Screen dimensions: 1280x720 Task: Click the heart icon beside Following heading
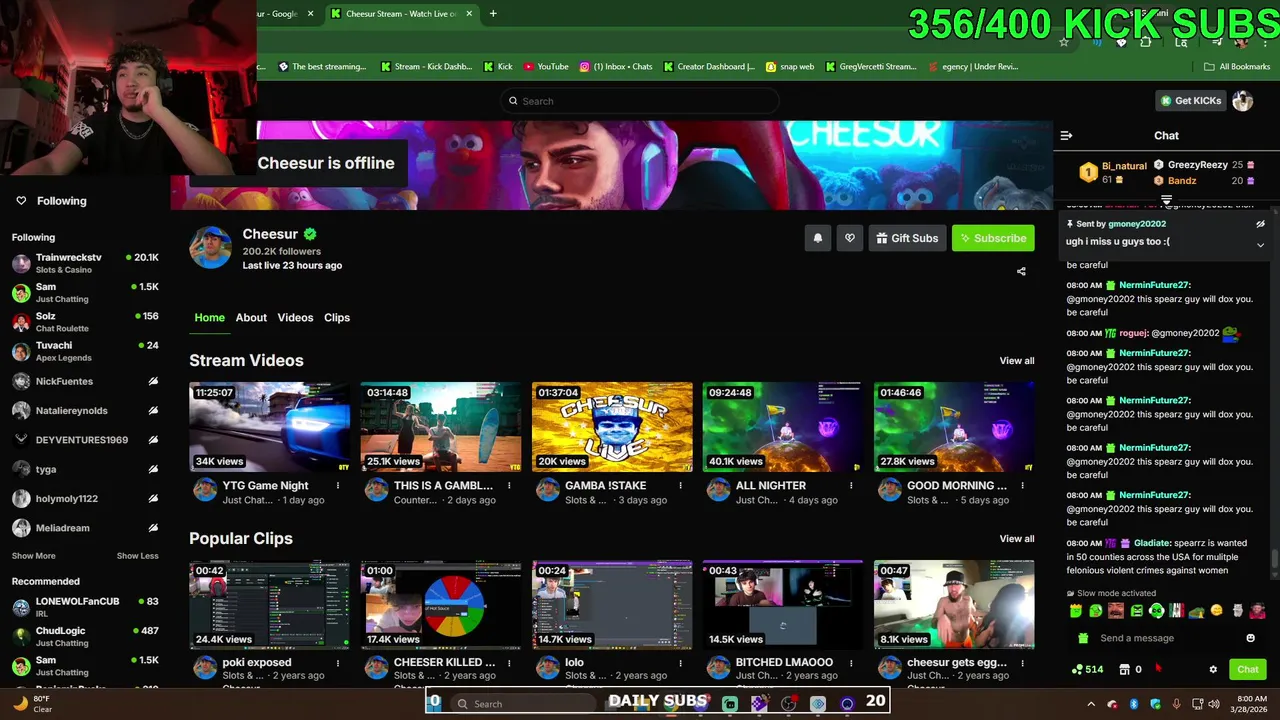click(21, 201)
